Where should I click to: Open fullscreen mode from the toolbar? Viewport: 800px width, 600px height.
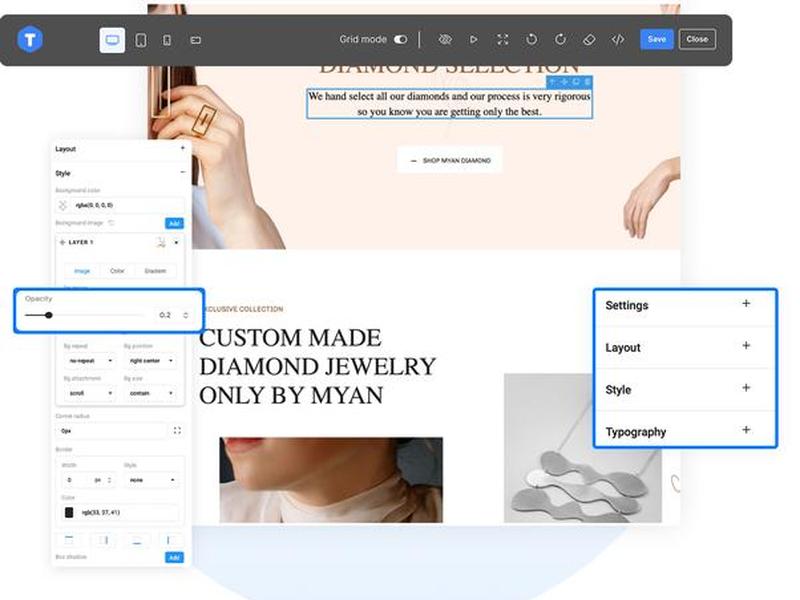coord(503,39)
